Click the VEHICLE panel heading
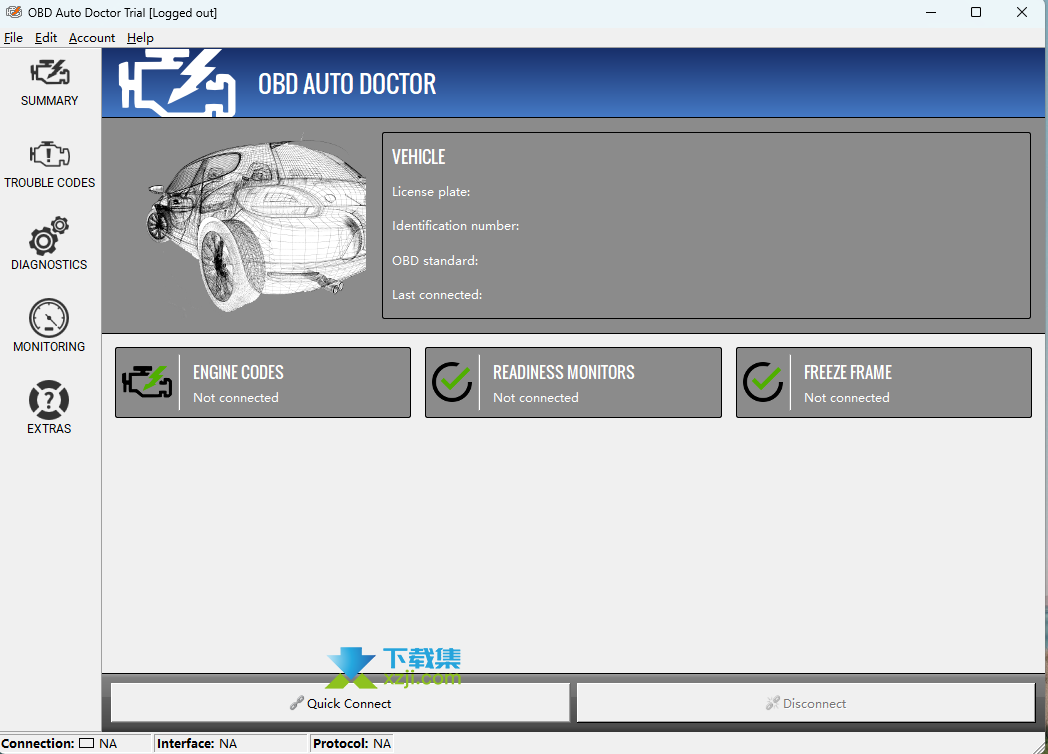Image resolution: width=1048 pixels, height=754 pixels. pos(418,157)
